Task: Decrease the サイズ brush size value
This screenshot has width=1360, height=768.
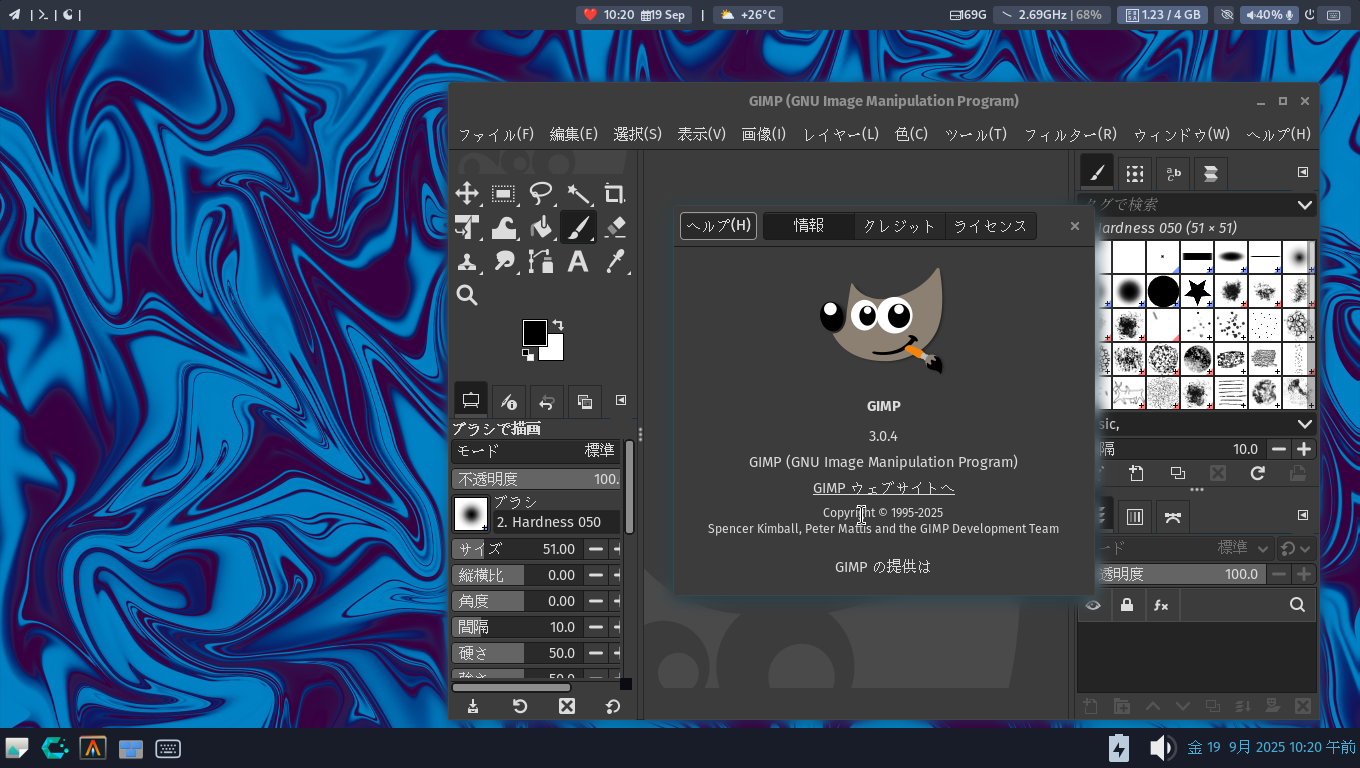Action: 595,549
